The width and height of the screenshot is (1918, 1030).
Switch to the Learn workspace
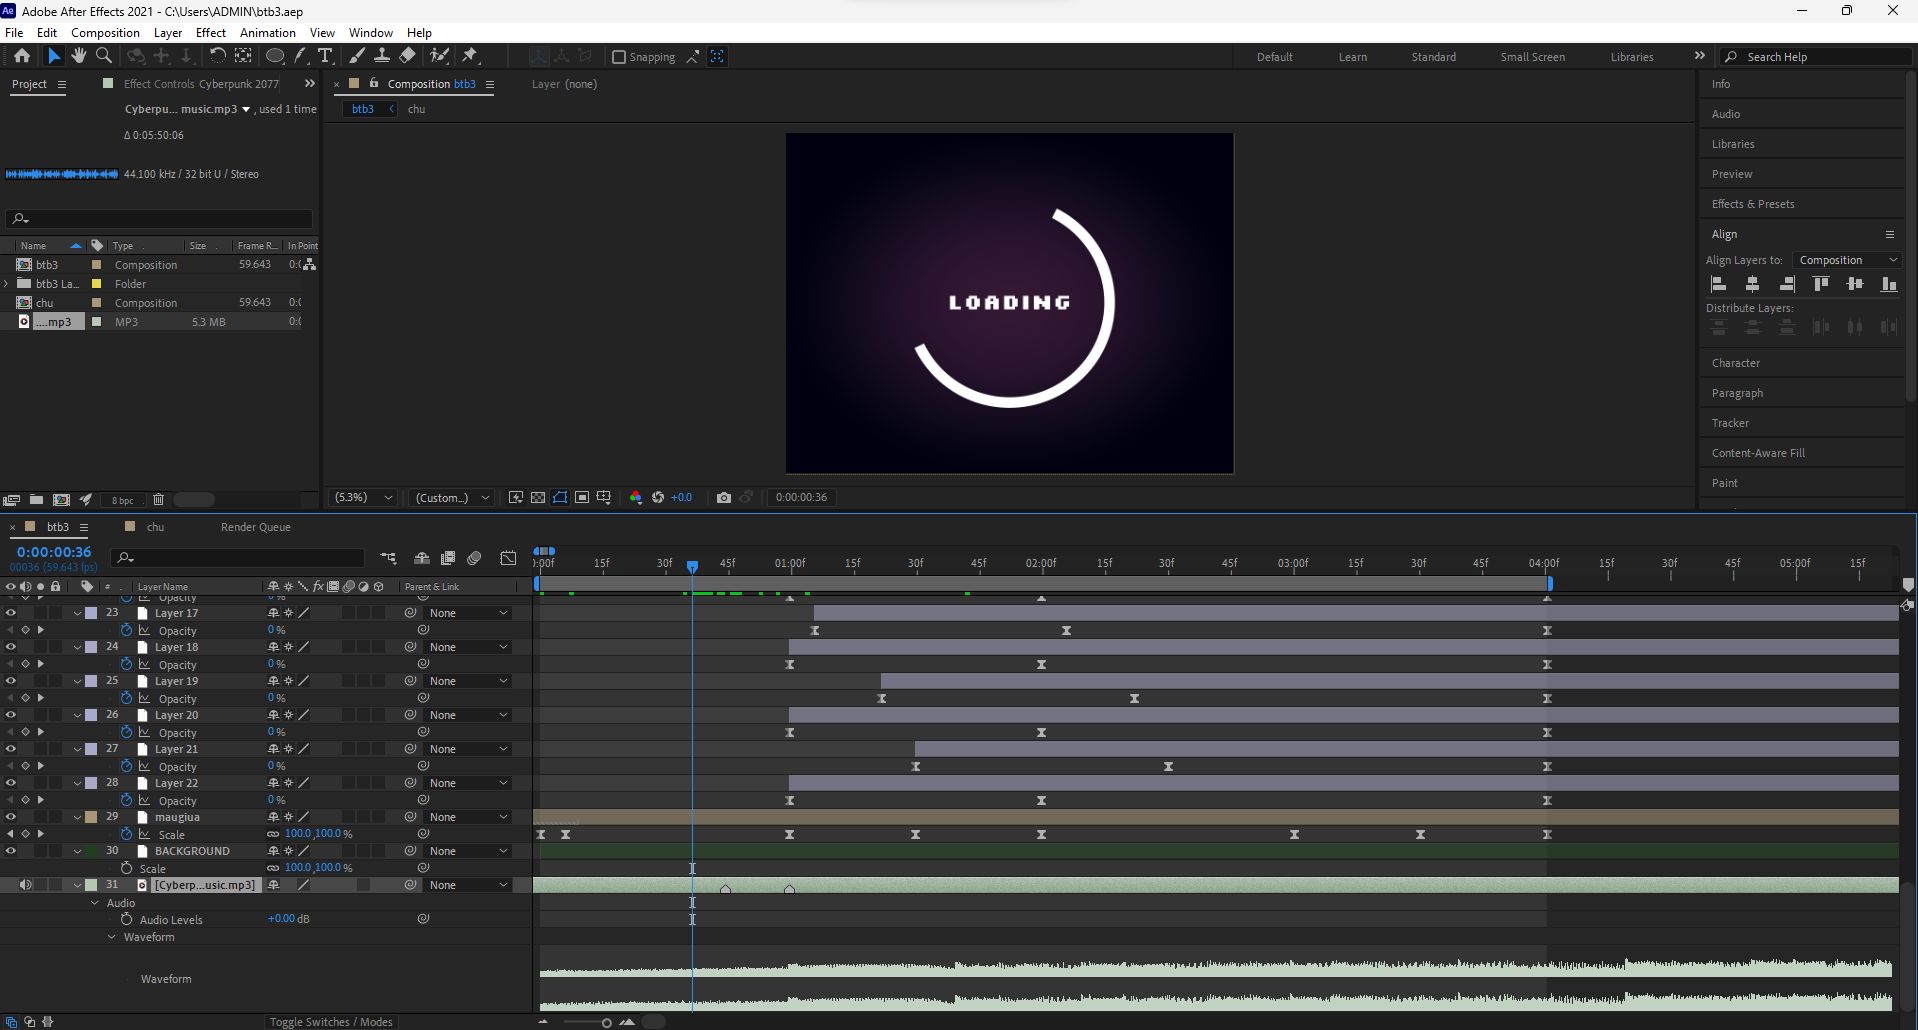point(1352,57)
